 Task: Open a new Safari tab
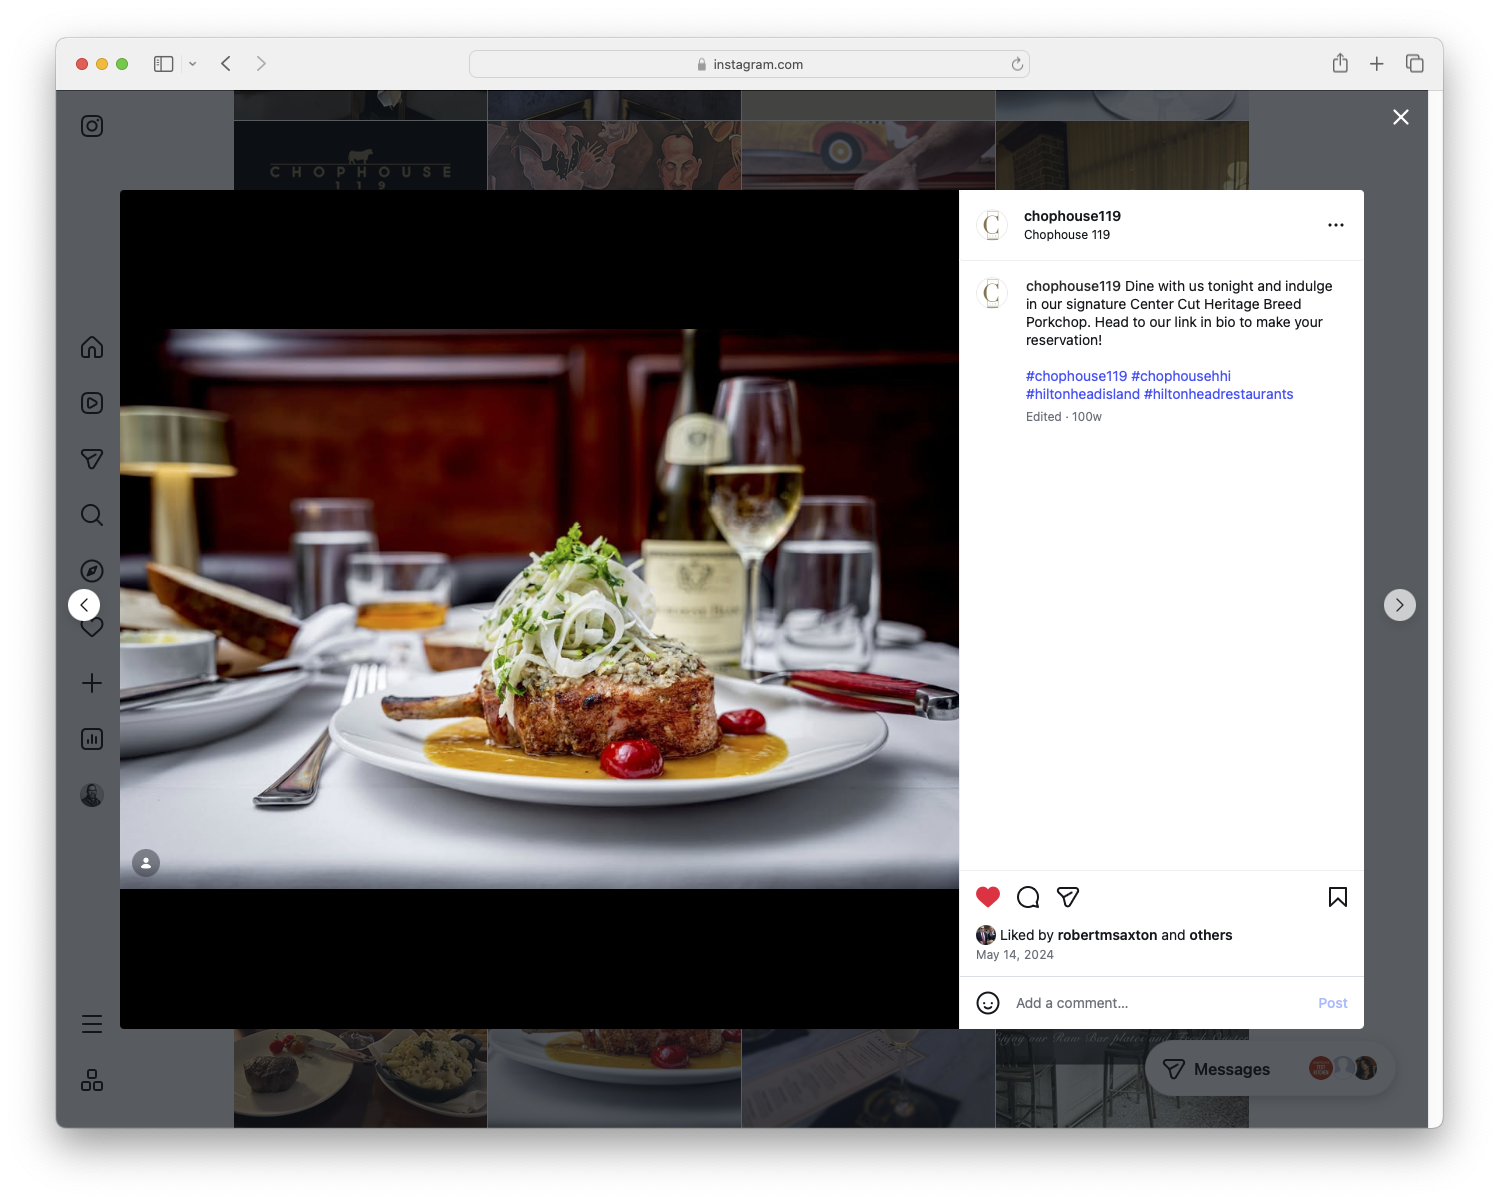tap(1377, 63)
